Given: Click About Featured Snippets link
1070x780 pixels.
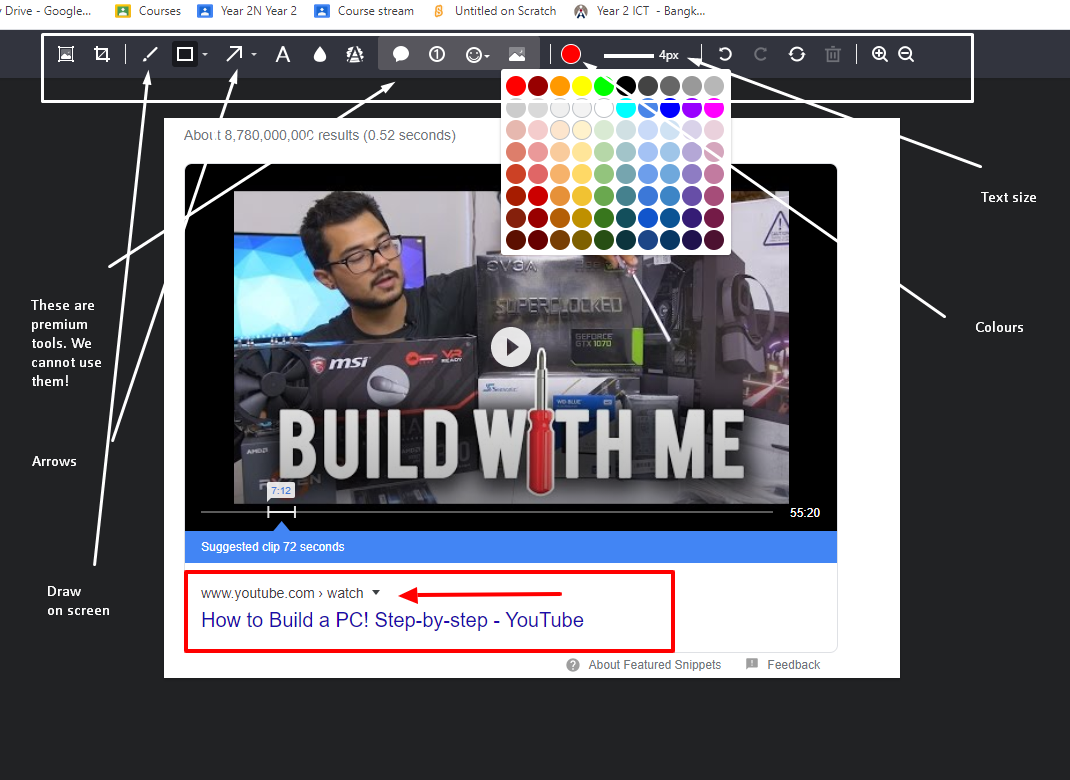Looking at the screenshot, I should point(654,665).
